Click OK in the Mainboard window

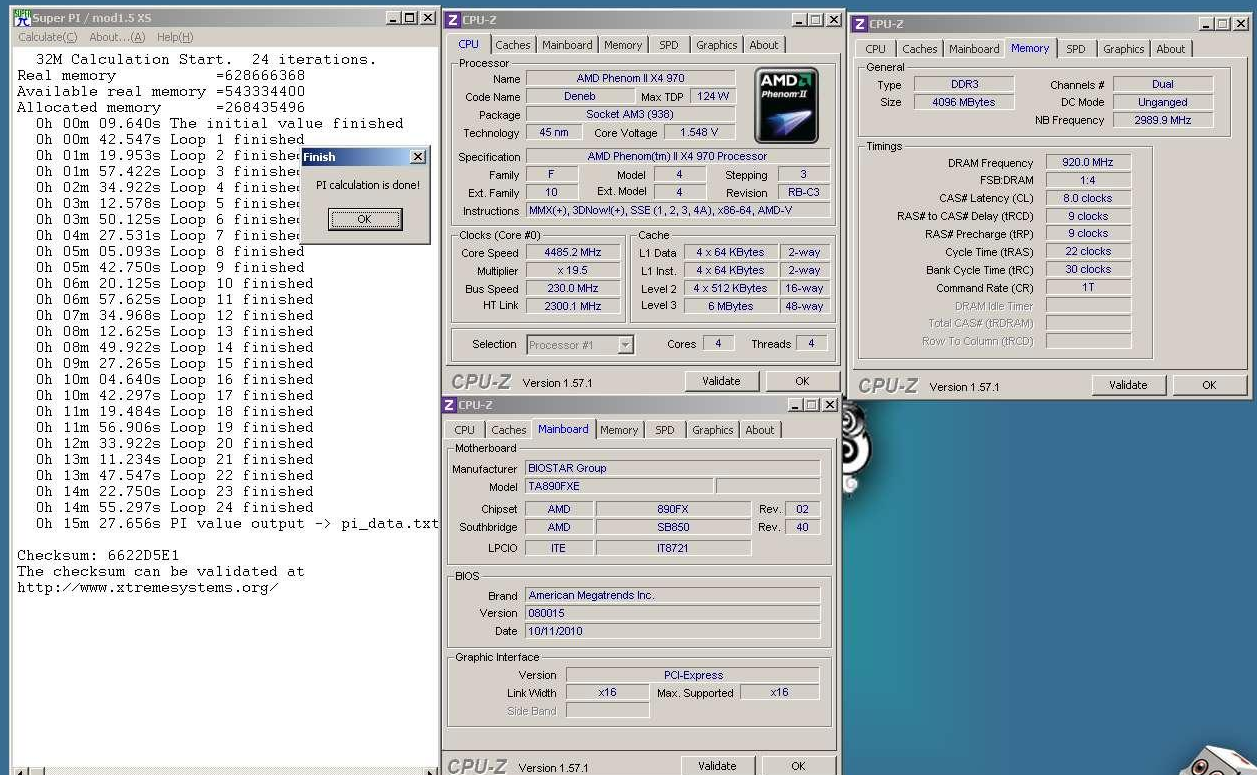click(798, 766)
